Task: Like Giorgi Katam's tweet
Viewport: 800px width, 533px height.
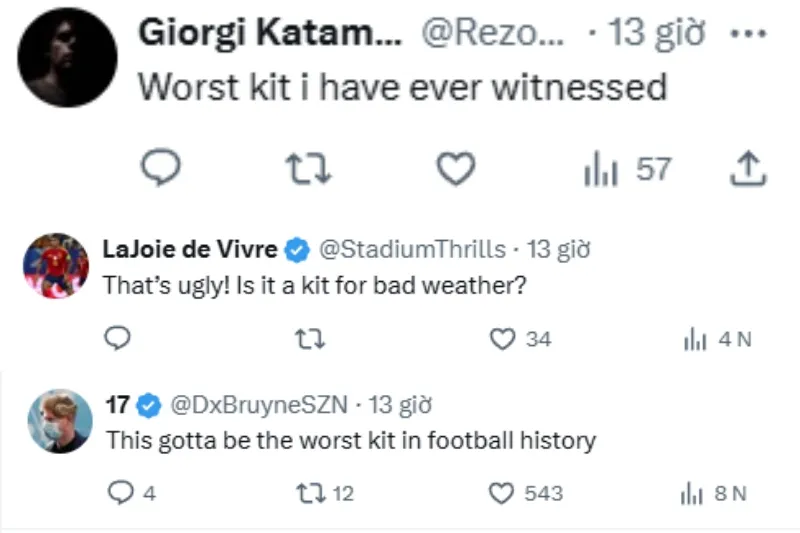Action: (456, 168)
